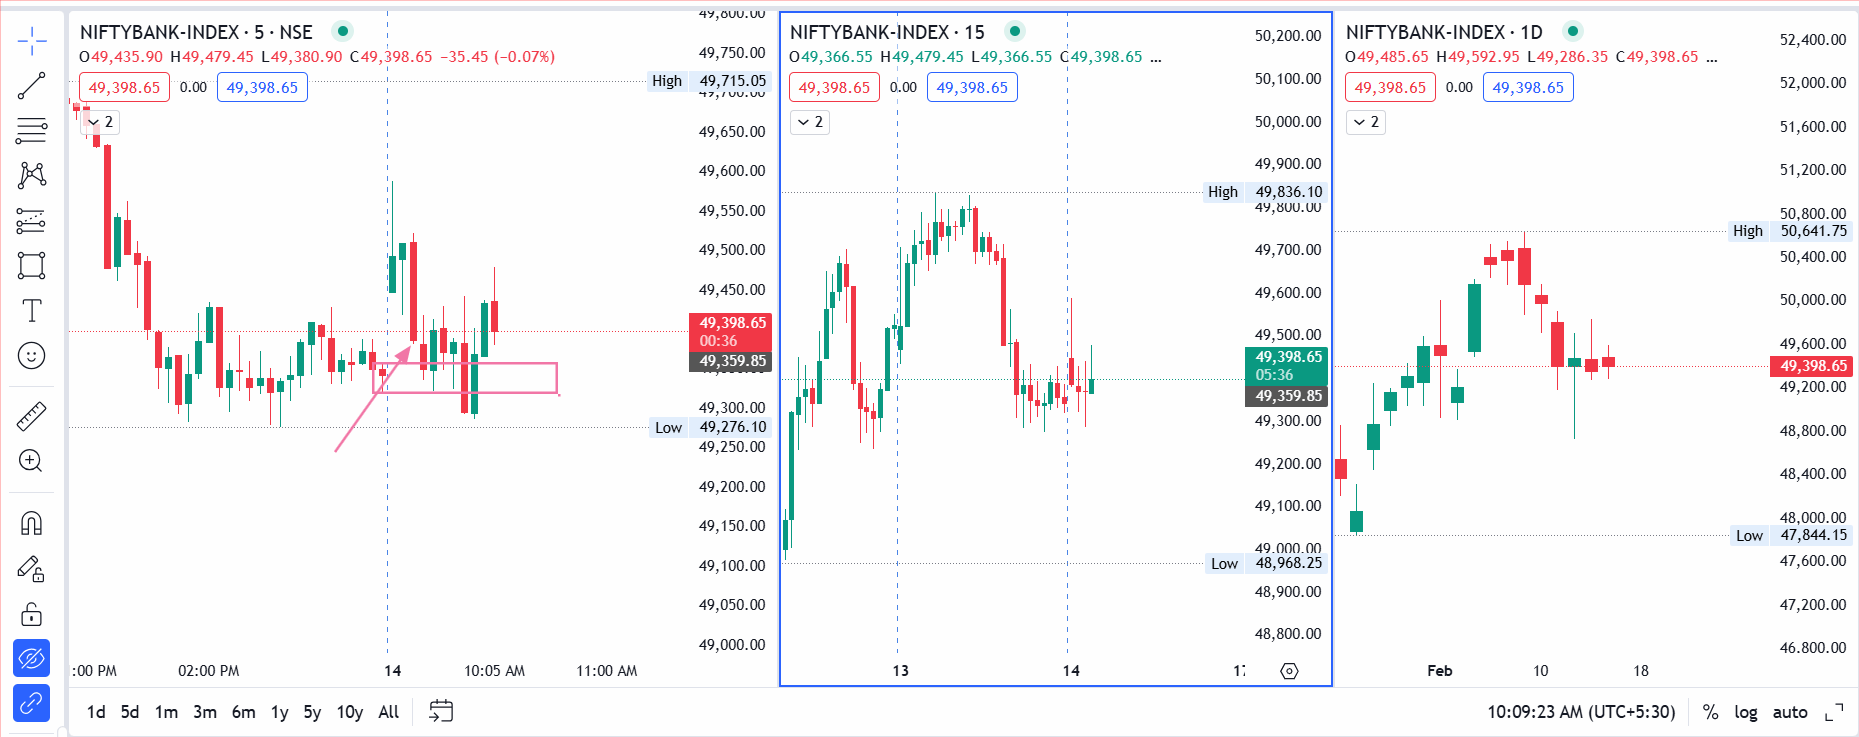The image size is (1859, 737).
Task: Click the High 49,836.10 label on 15-minute chart
Action: (1265, 192)
